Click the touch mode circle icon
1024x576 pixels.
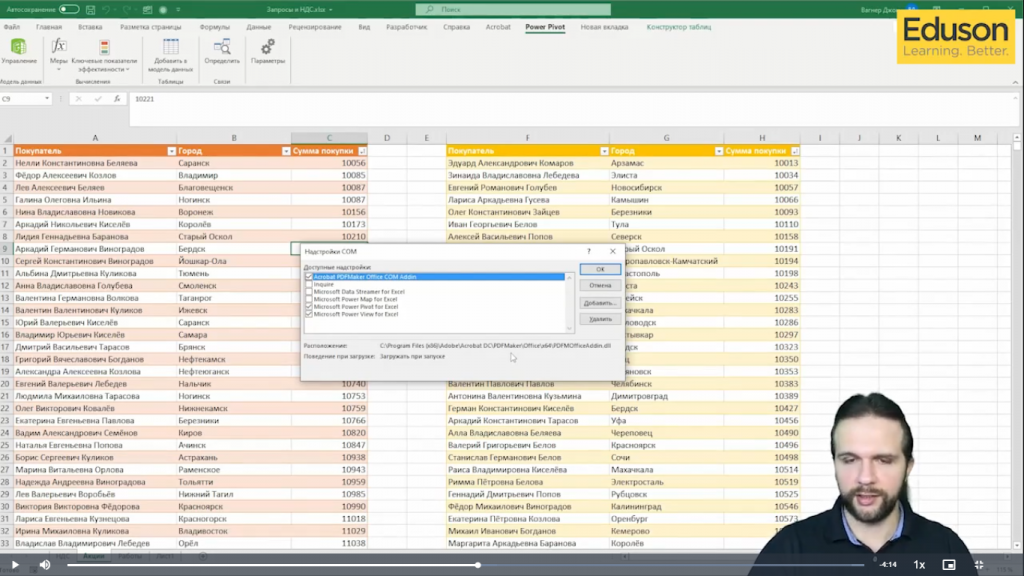pos(163,10)
